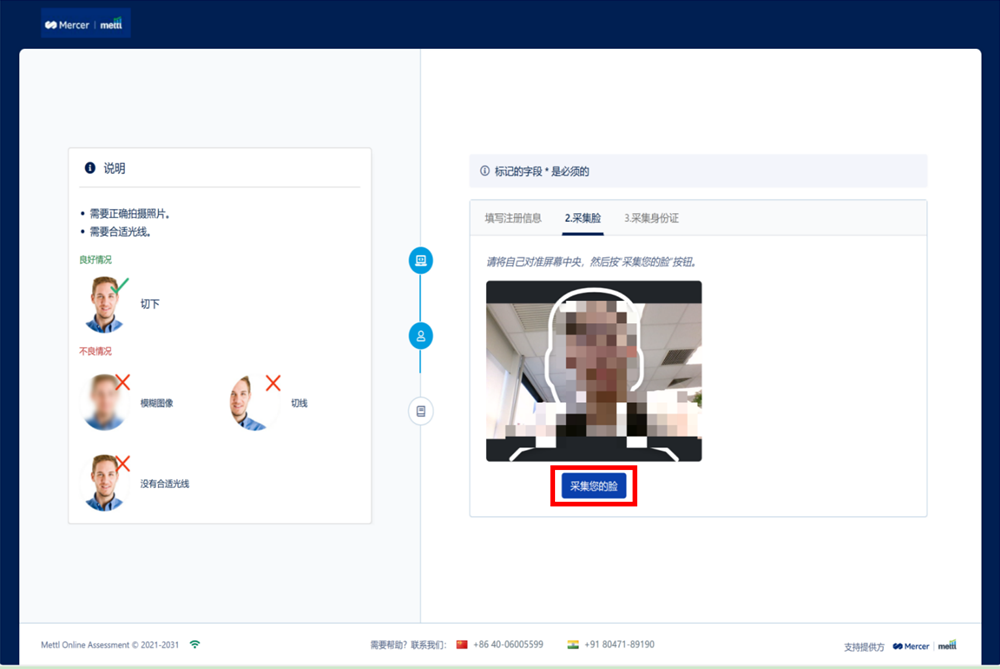Select the computer step icon in progress line
Image resolution: width=1000 pixels, height=669 pixels.
click(x=421, y=261)
